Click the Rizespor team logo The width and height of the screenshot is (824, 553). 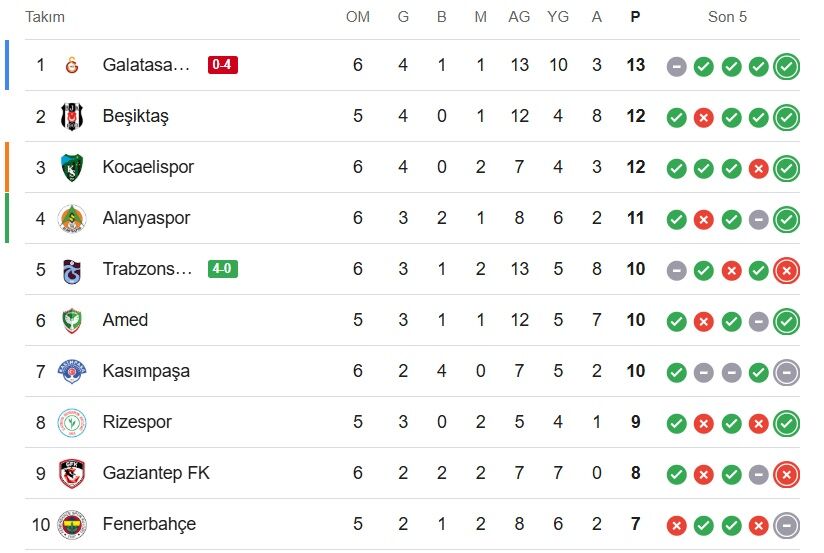click(x=72, y=423)
